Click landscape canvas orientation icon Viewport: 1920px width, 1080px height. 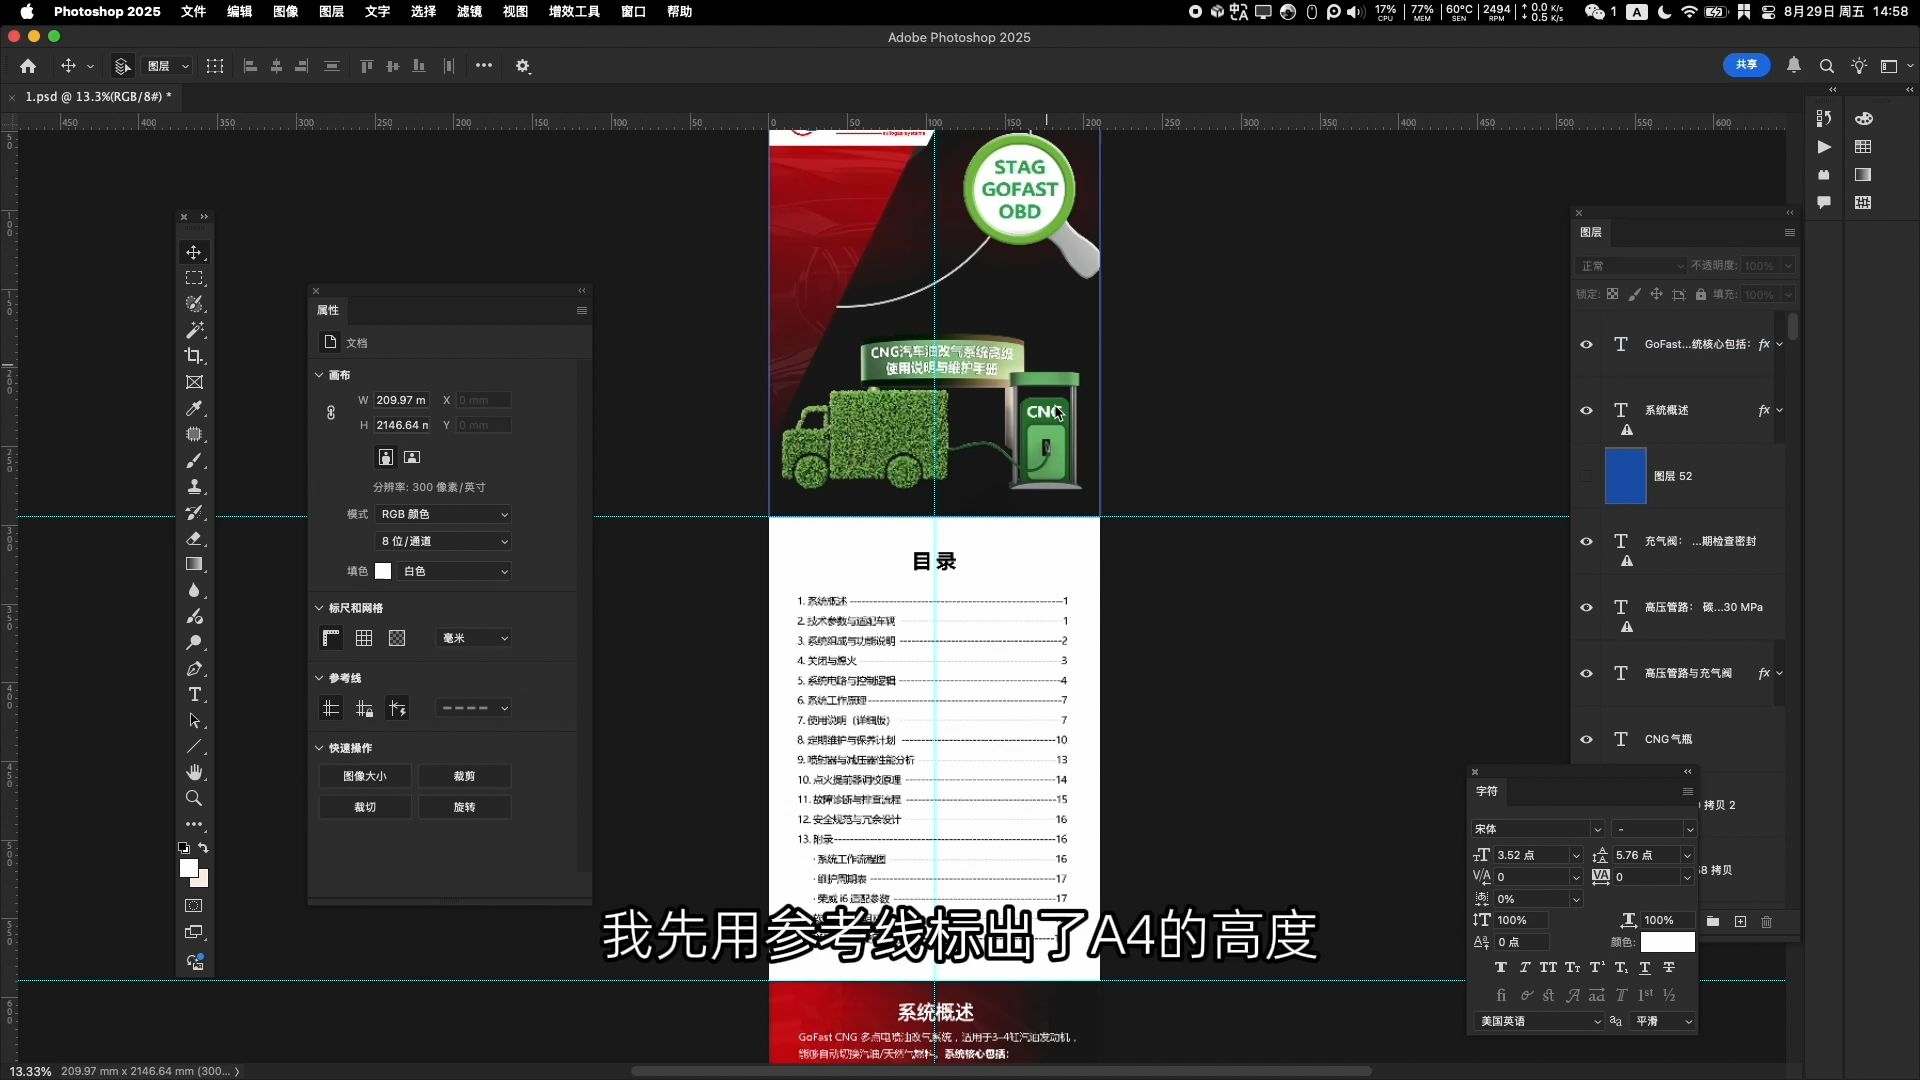coord(412,457)
